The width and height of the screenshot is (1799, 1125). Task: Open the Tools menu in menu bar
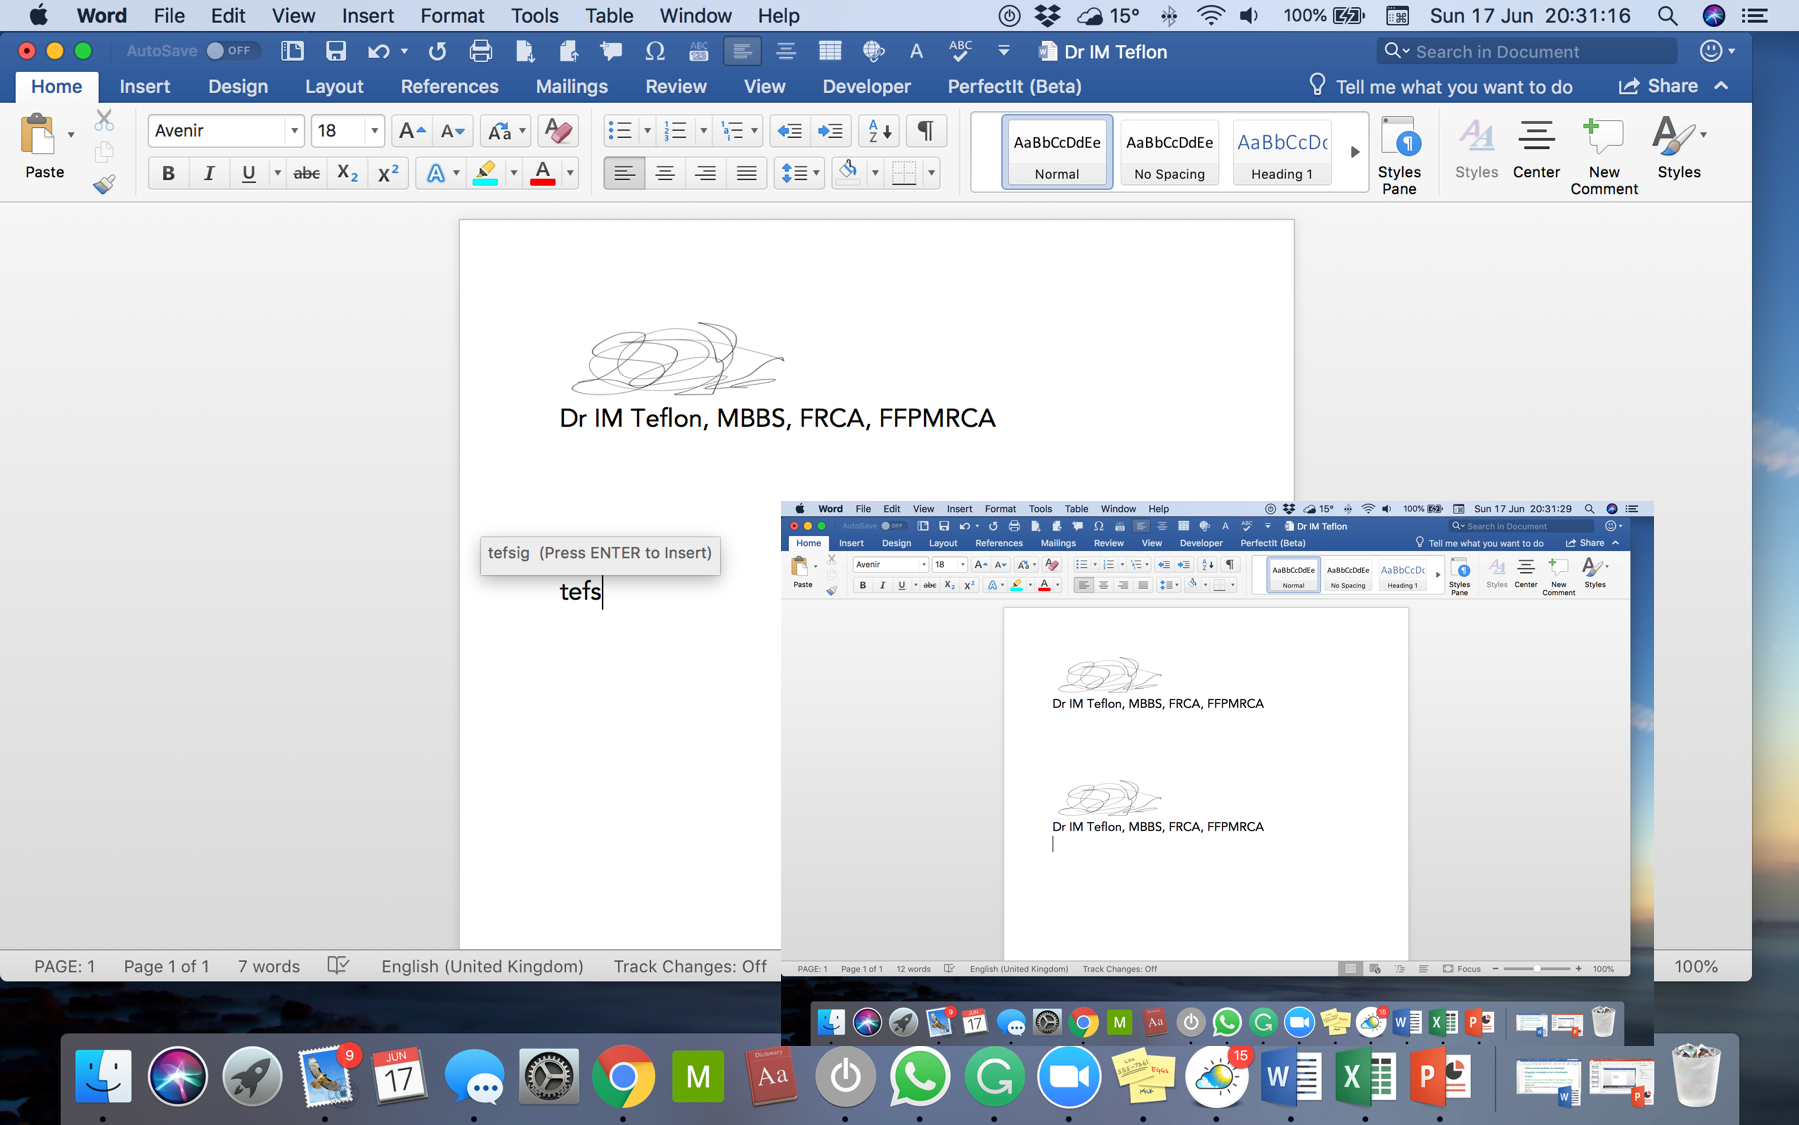(534, 16)
